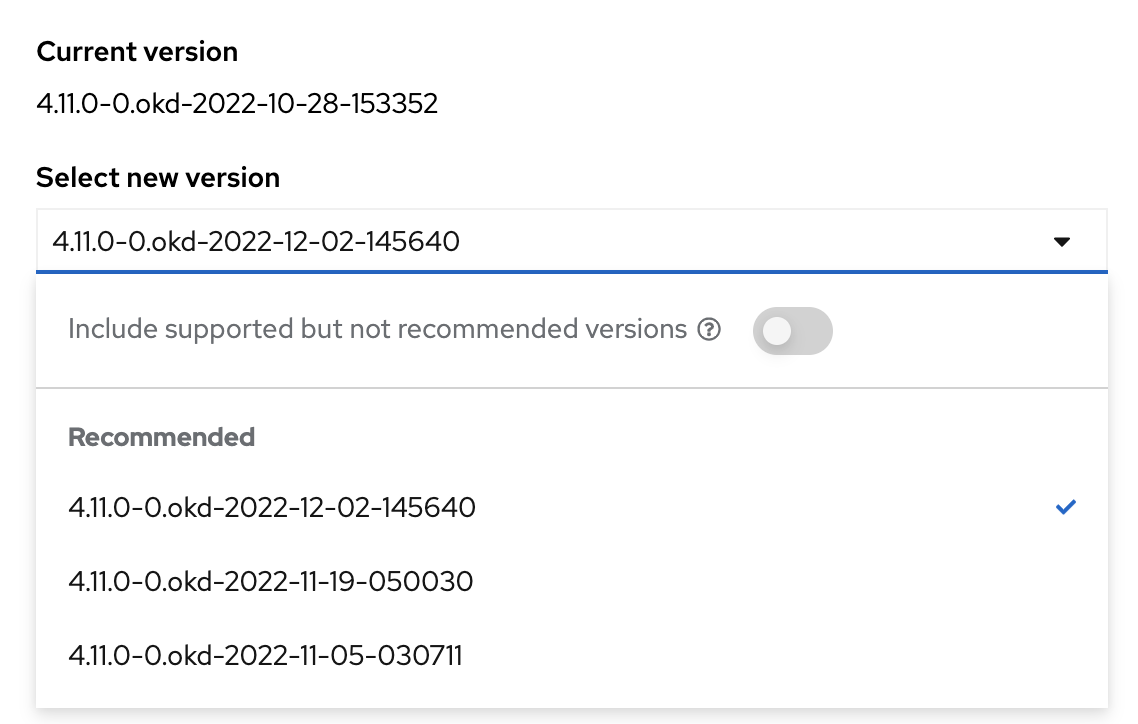The height and width of the screenshot is (724, 1138).
Task: Click the 'Current version' heading
Action: tap(137, 52)
